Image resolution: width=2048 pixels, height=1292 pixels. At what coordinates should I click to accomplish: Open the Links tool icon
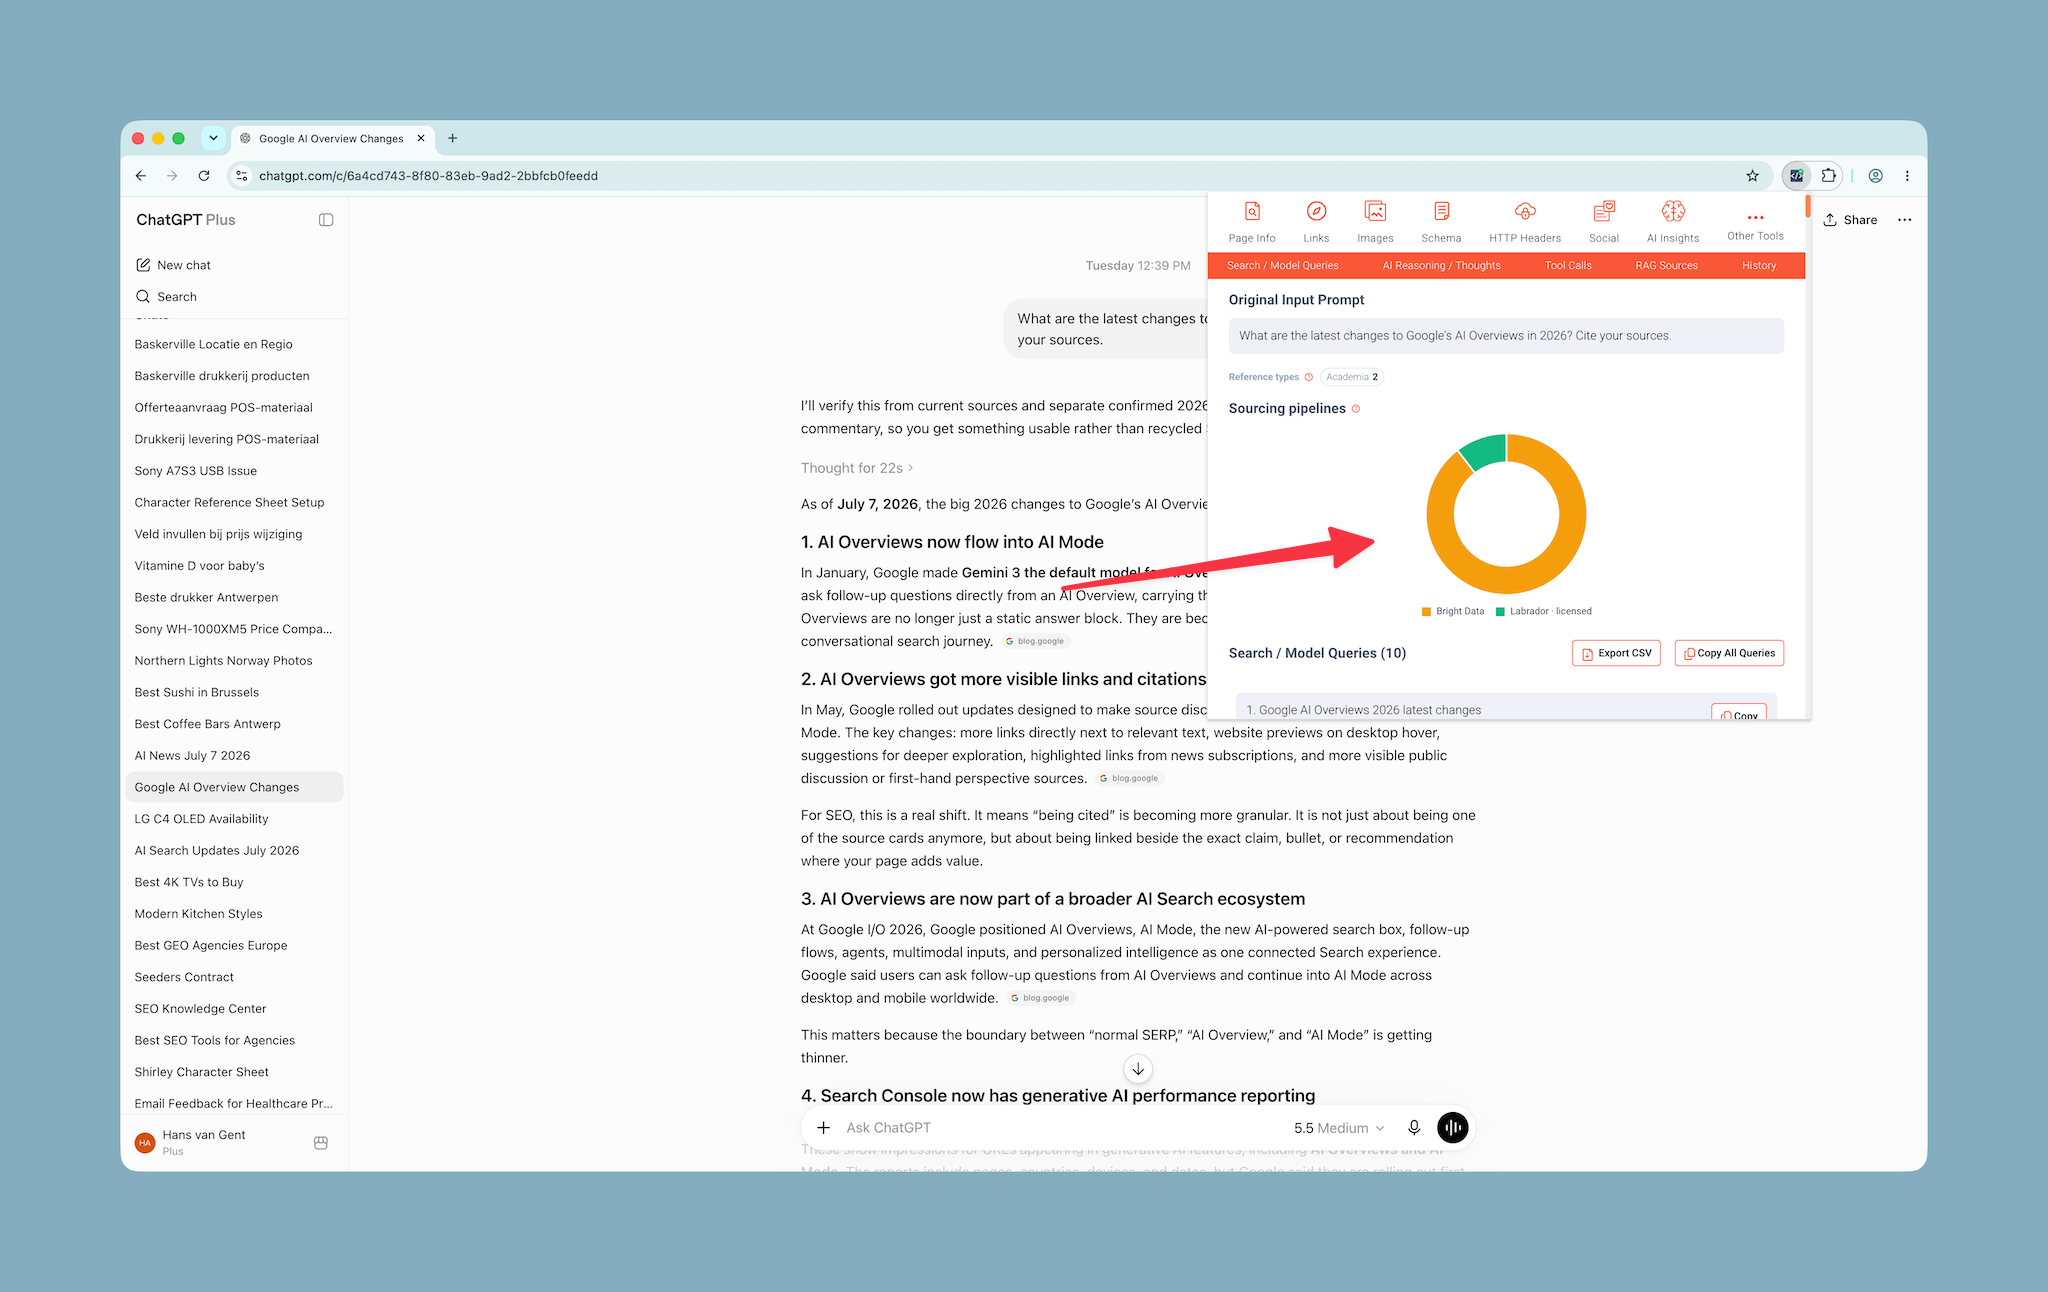click(x=1316, y=211)
